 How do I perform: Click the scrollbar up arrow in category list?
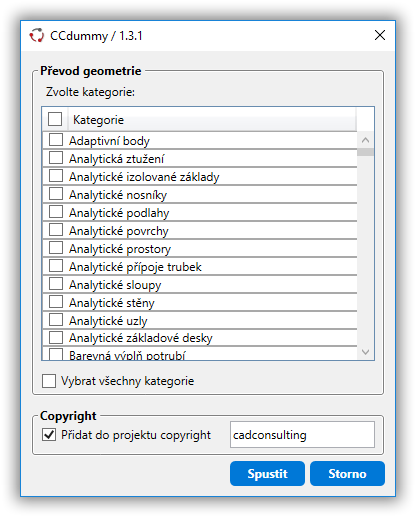click(365, 140)
